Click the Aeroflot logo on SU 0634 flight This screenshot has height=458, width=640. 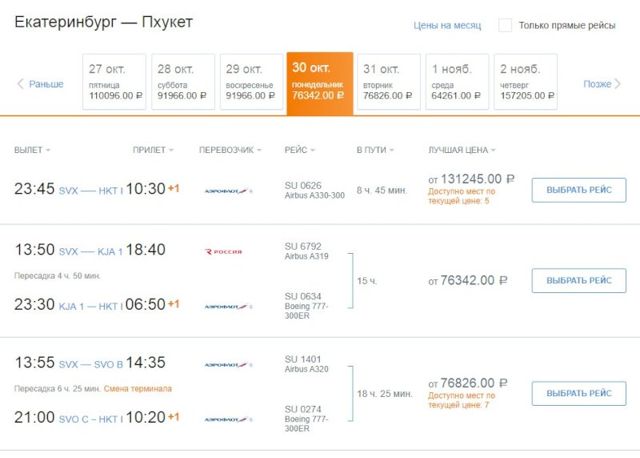click(229, 306)
